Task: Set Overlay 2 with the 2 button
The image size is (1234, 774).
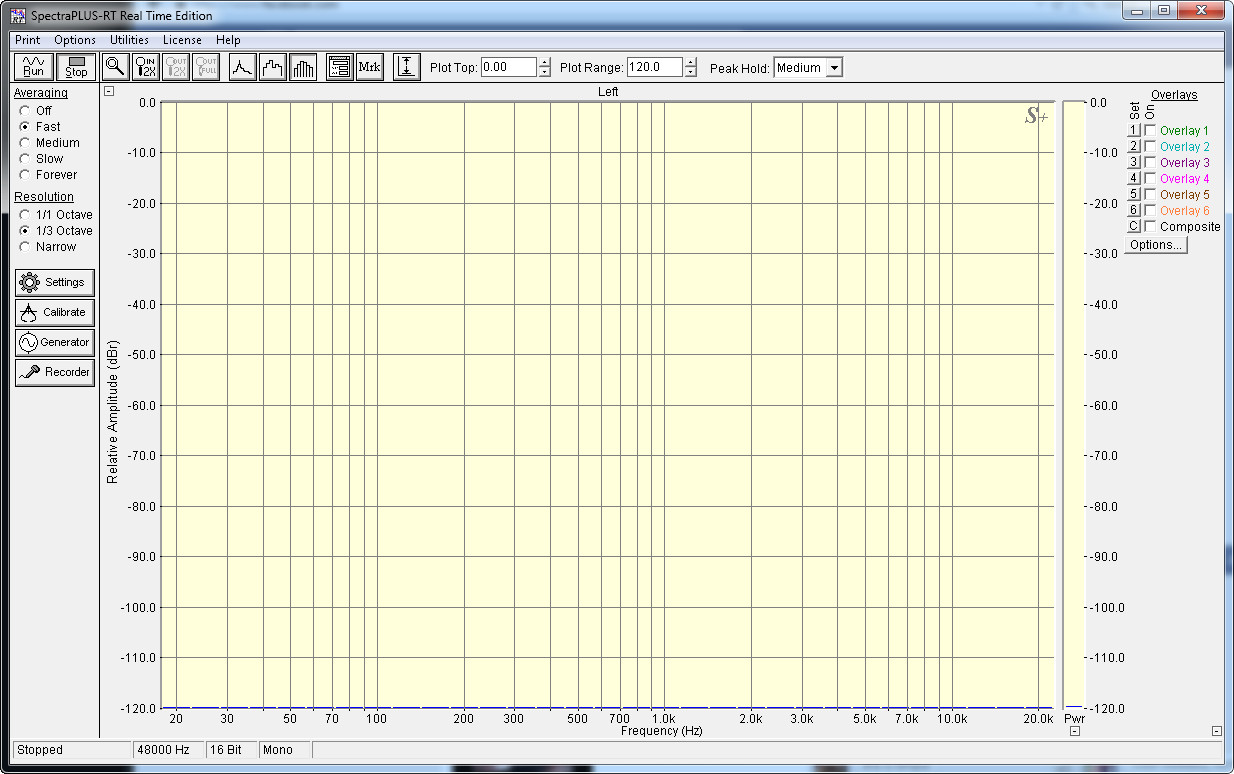Action: coord(1134,146)
